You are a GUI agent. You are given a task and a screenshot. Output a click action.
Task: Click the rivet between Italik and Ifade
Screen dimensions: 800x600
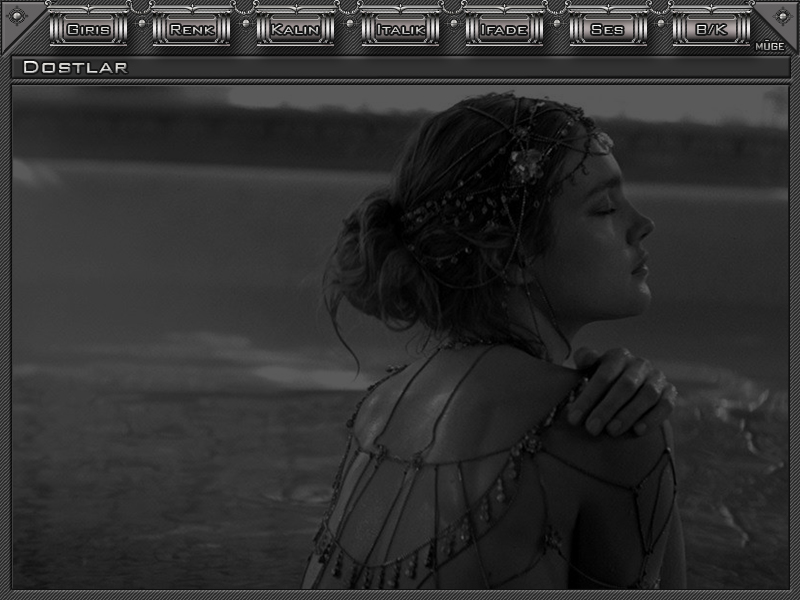(452, 22)
